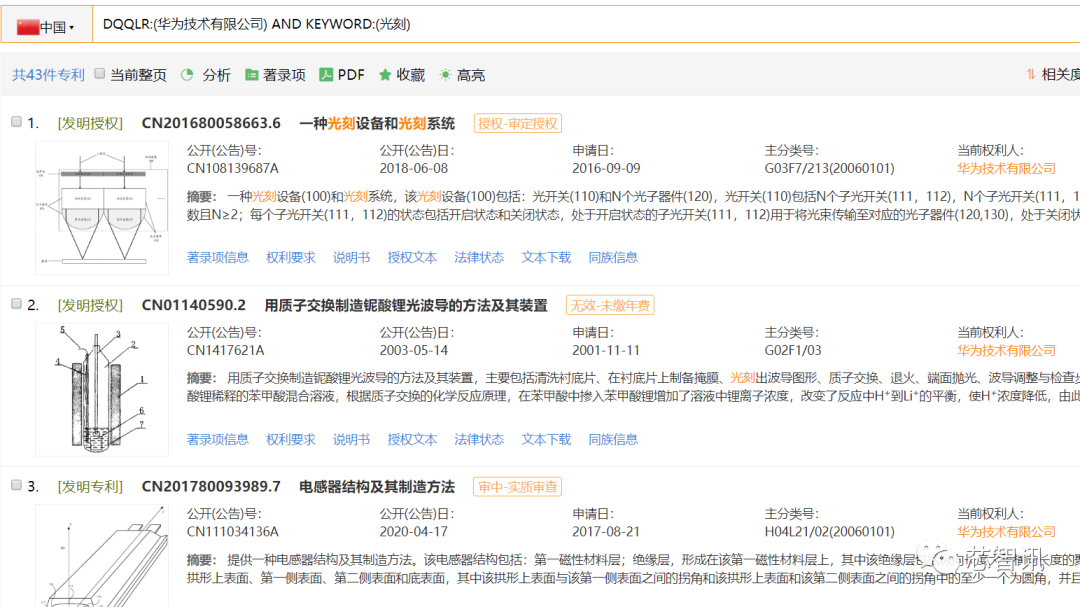Click publication number CN108139687A

point(232,169)
